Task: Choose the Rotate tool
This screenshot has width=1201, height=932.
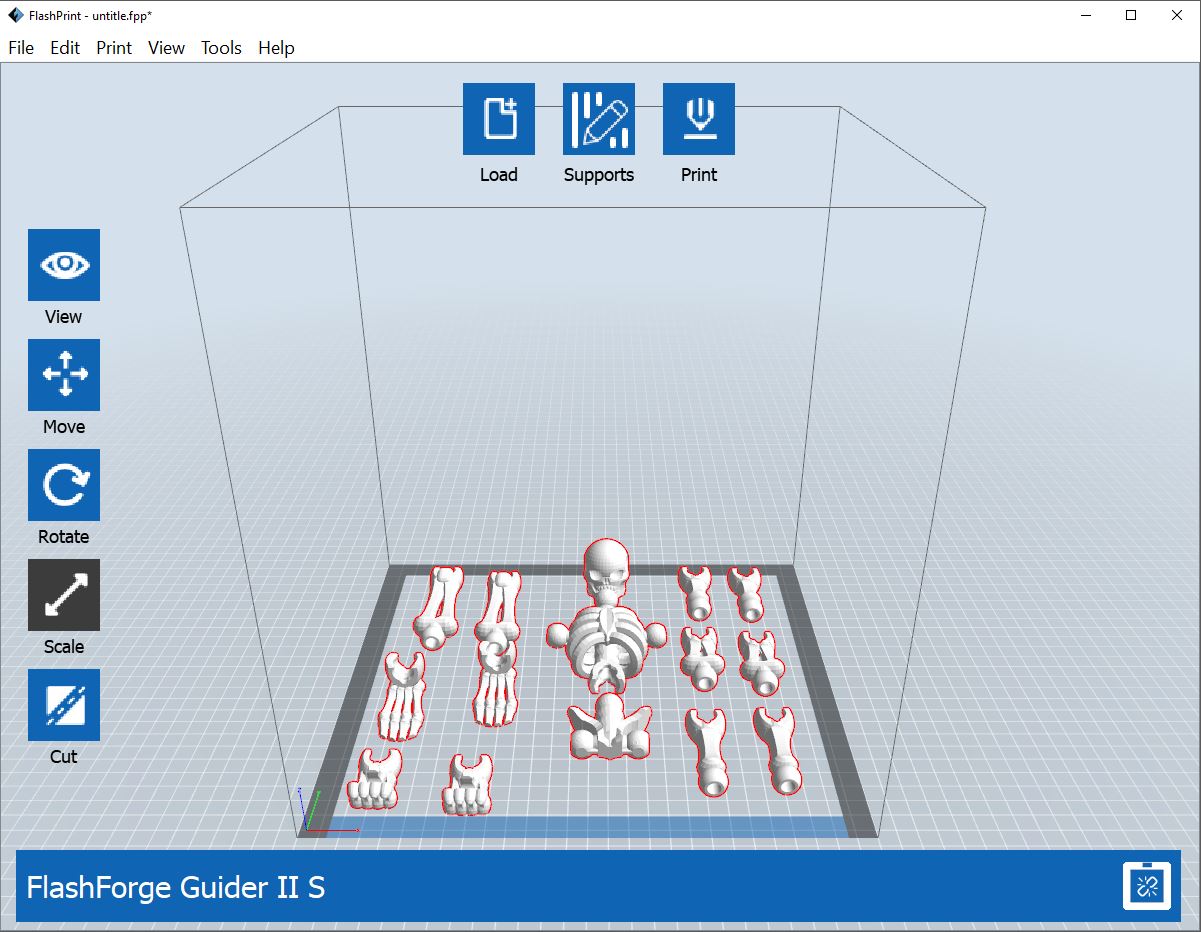Action: [x=64, y=485]
